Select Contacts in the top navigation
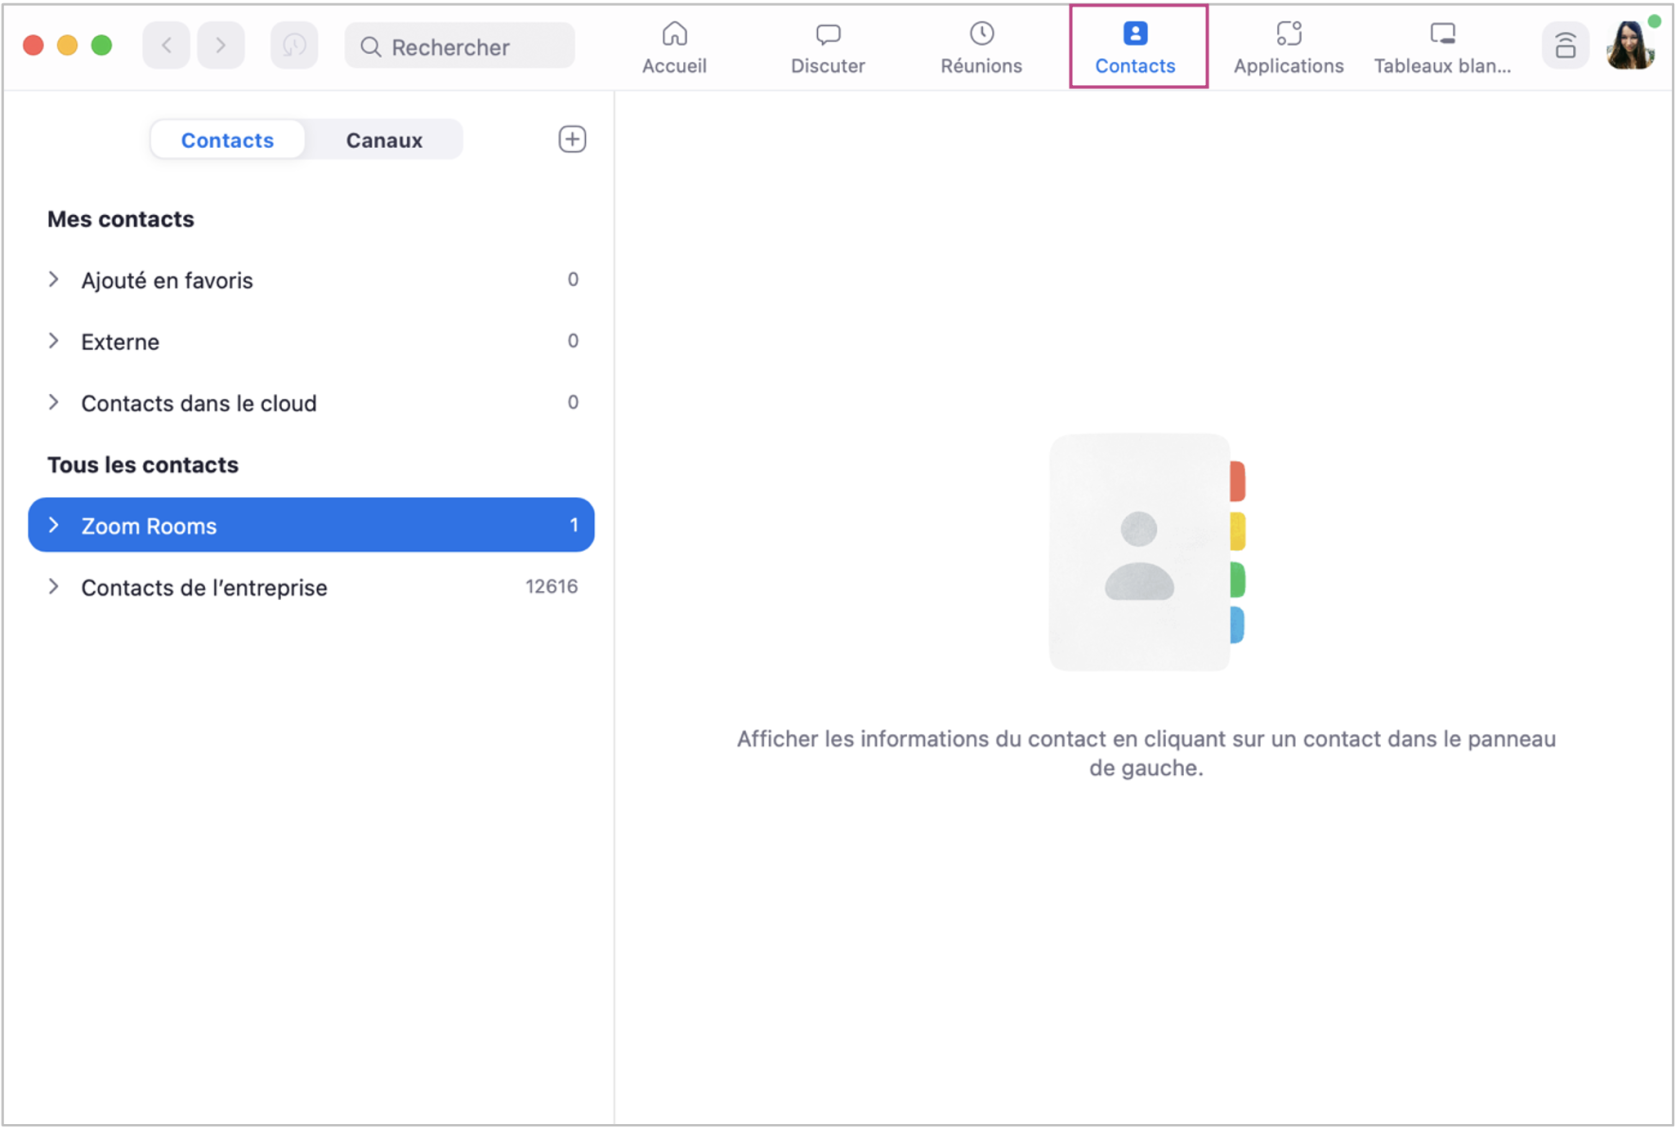The image size is (1680, 1133). [1135, 47]
